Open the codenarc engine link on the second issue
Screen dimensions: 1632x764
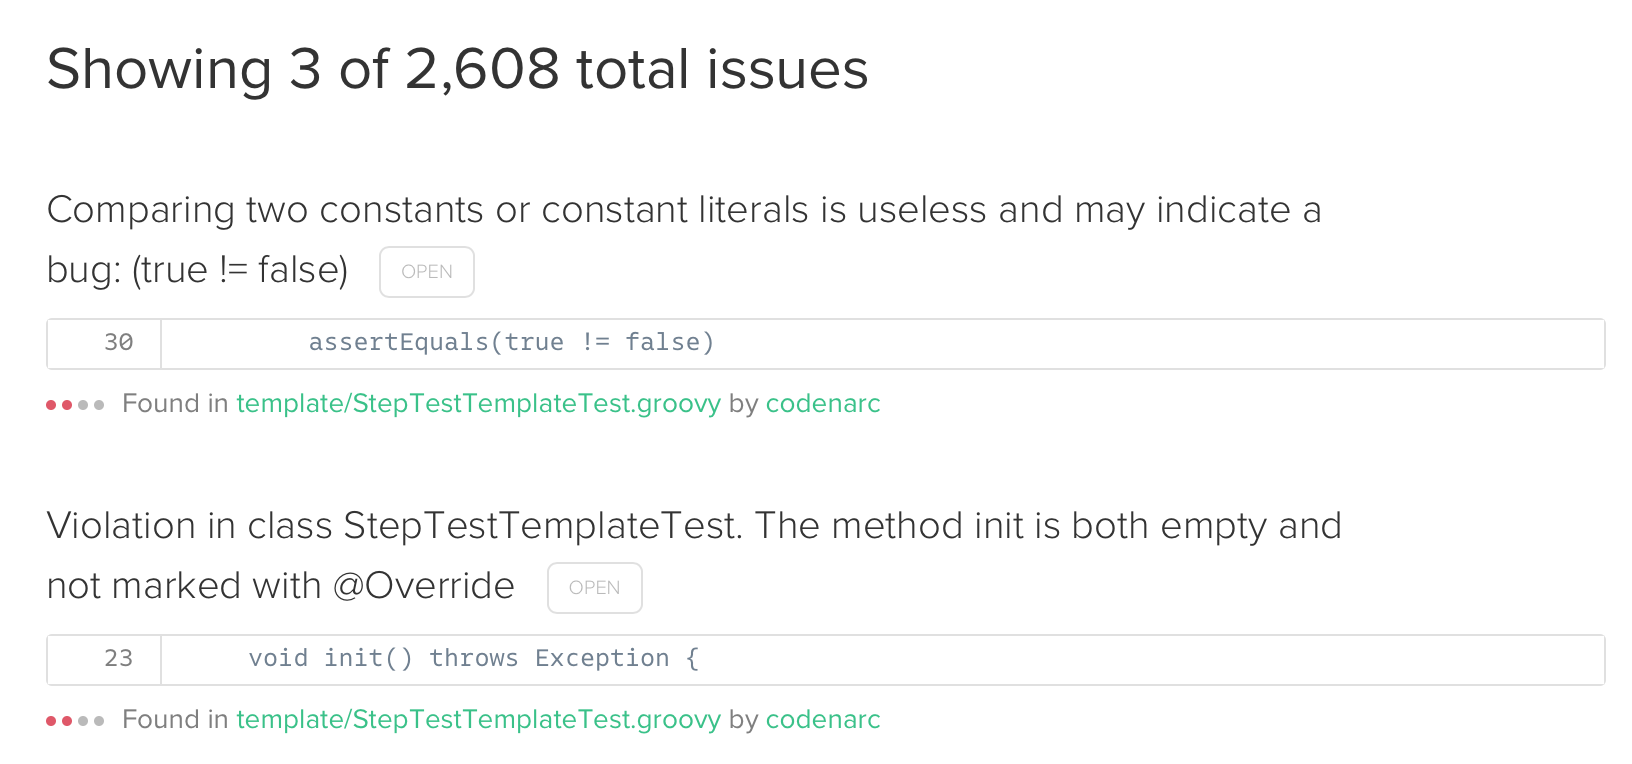click(x=822, y=720)
